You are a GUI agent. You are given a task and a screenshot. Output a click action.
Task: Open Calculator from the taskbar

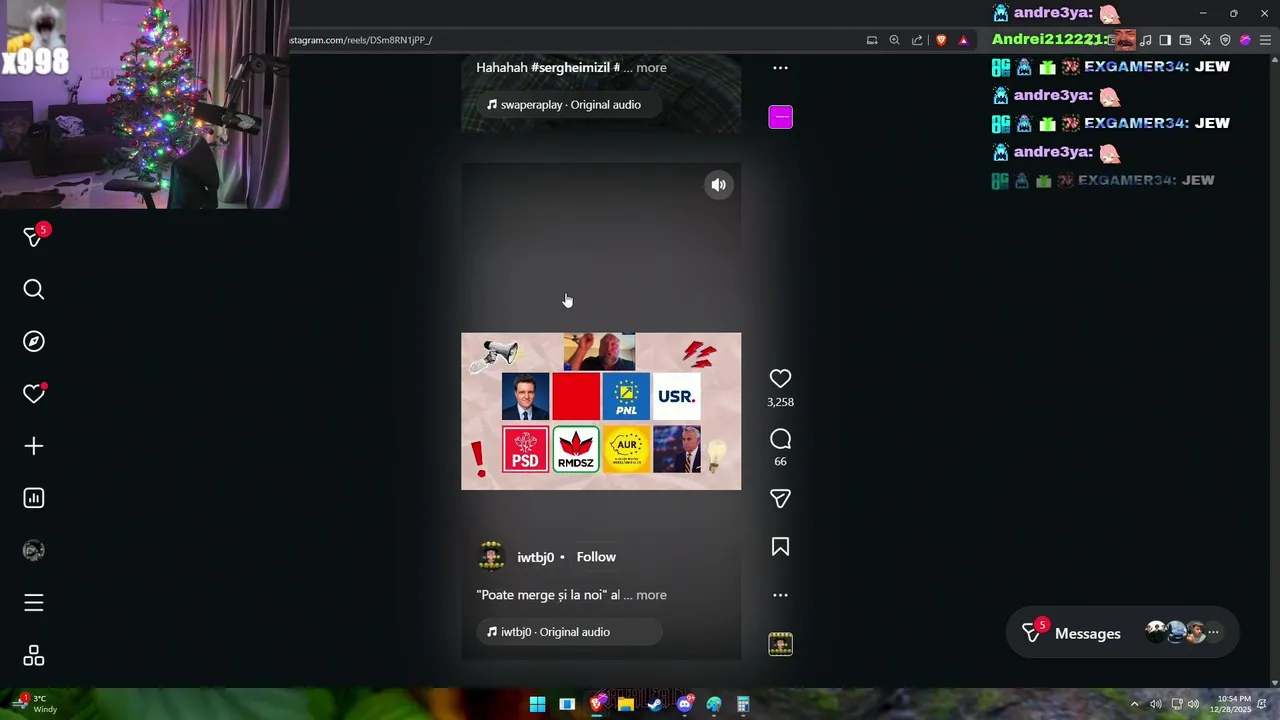pos(743,704)
